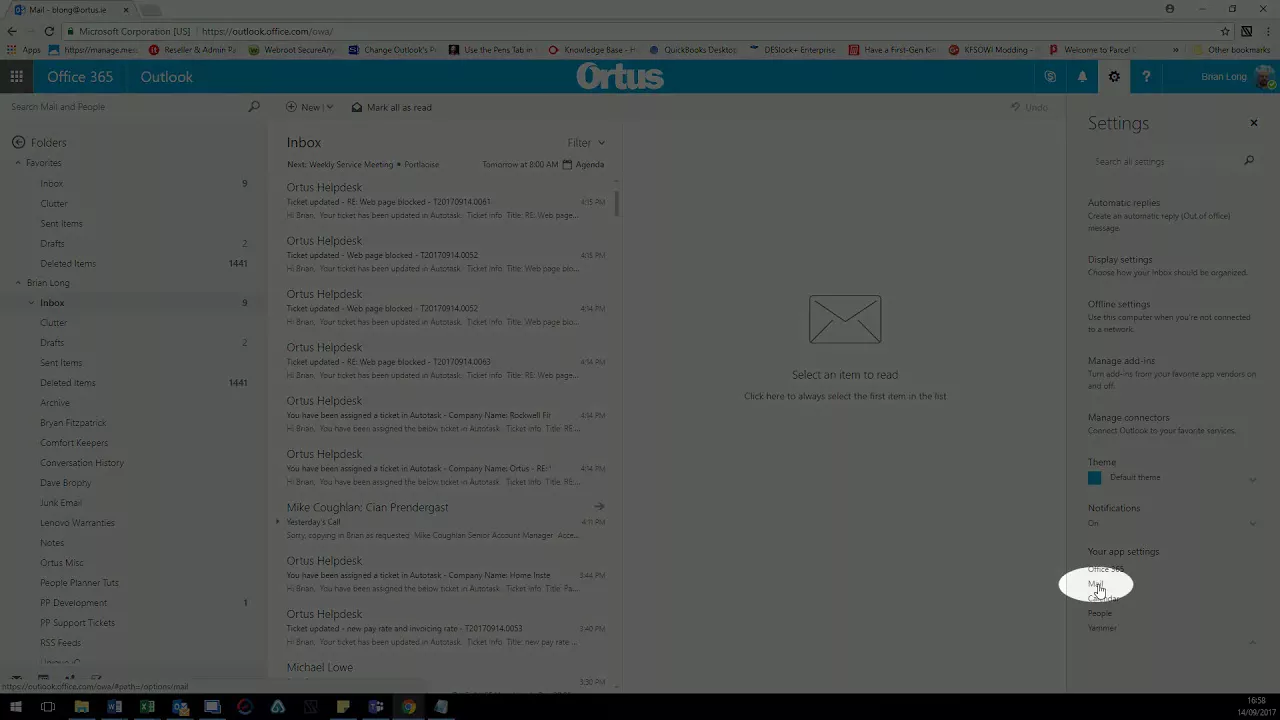The width and height of the screenshot is (1280, 720).
Task: Collapse Inbox subfolder under Brian Long
Action: [x=31, y=303]
